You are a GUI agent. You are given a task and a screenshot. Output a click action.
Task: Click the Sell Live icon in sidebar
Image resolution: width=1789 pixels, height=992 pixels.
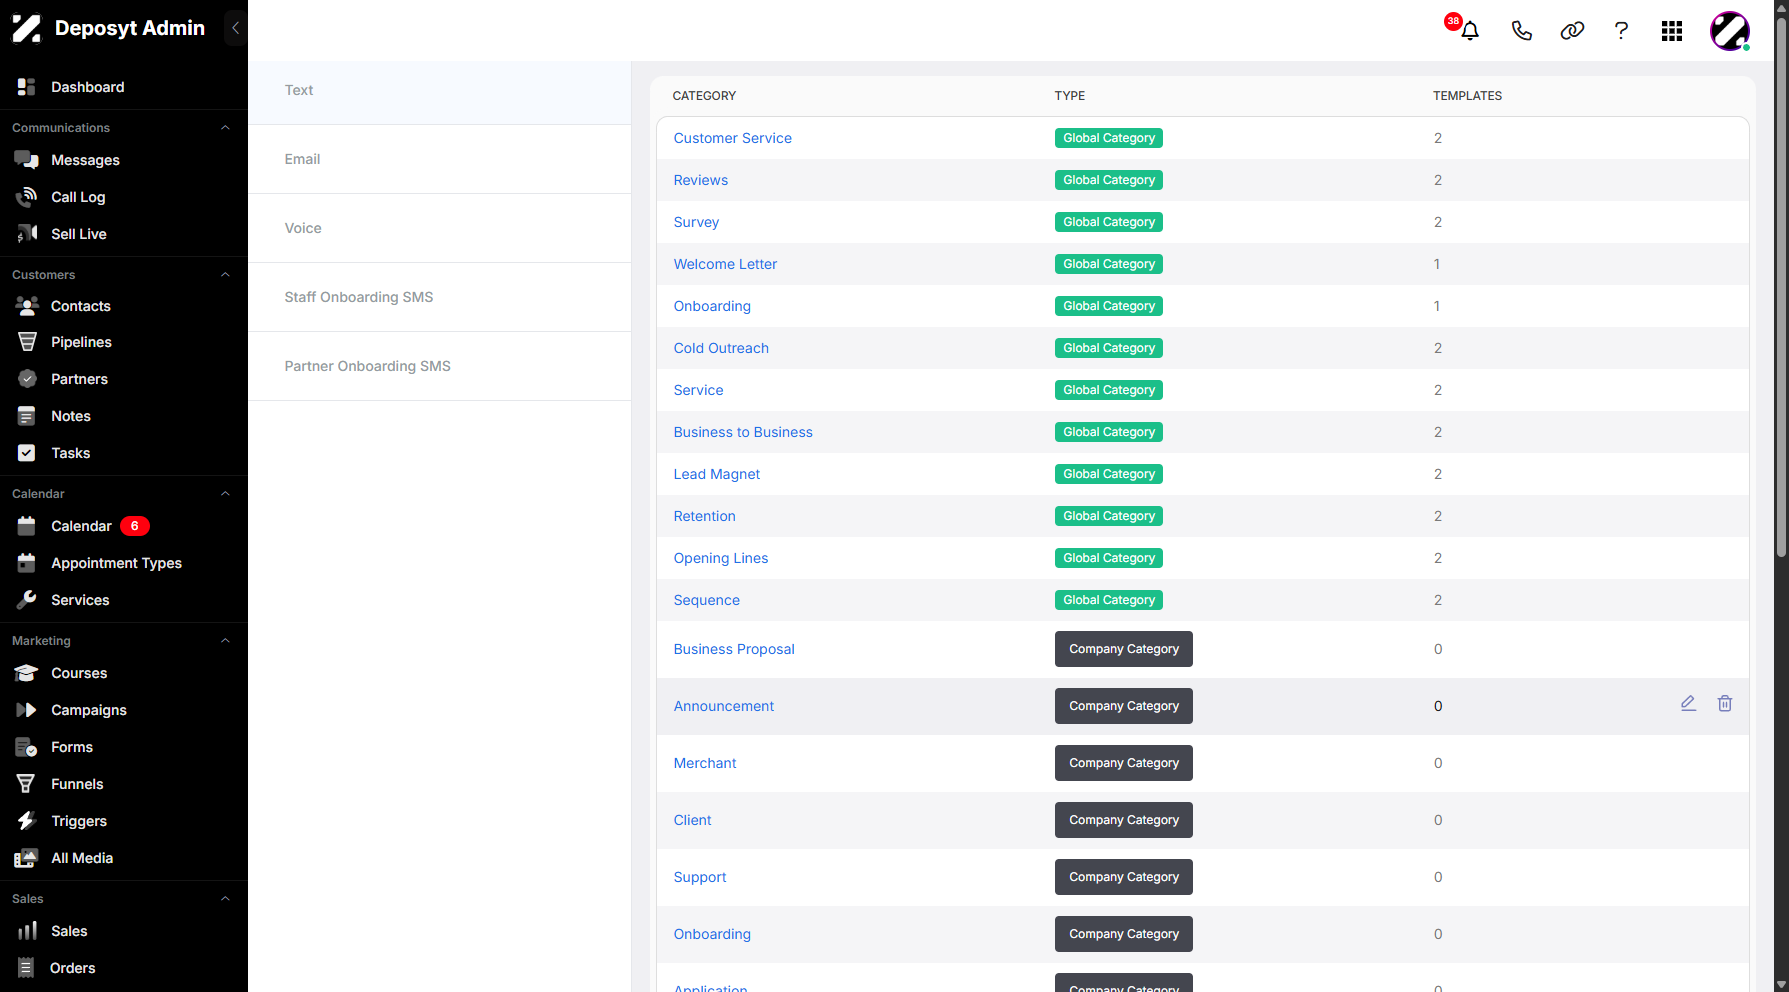(x=27, y=234)
